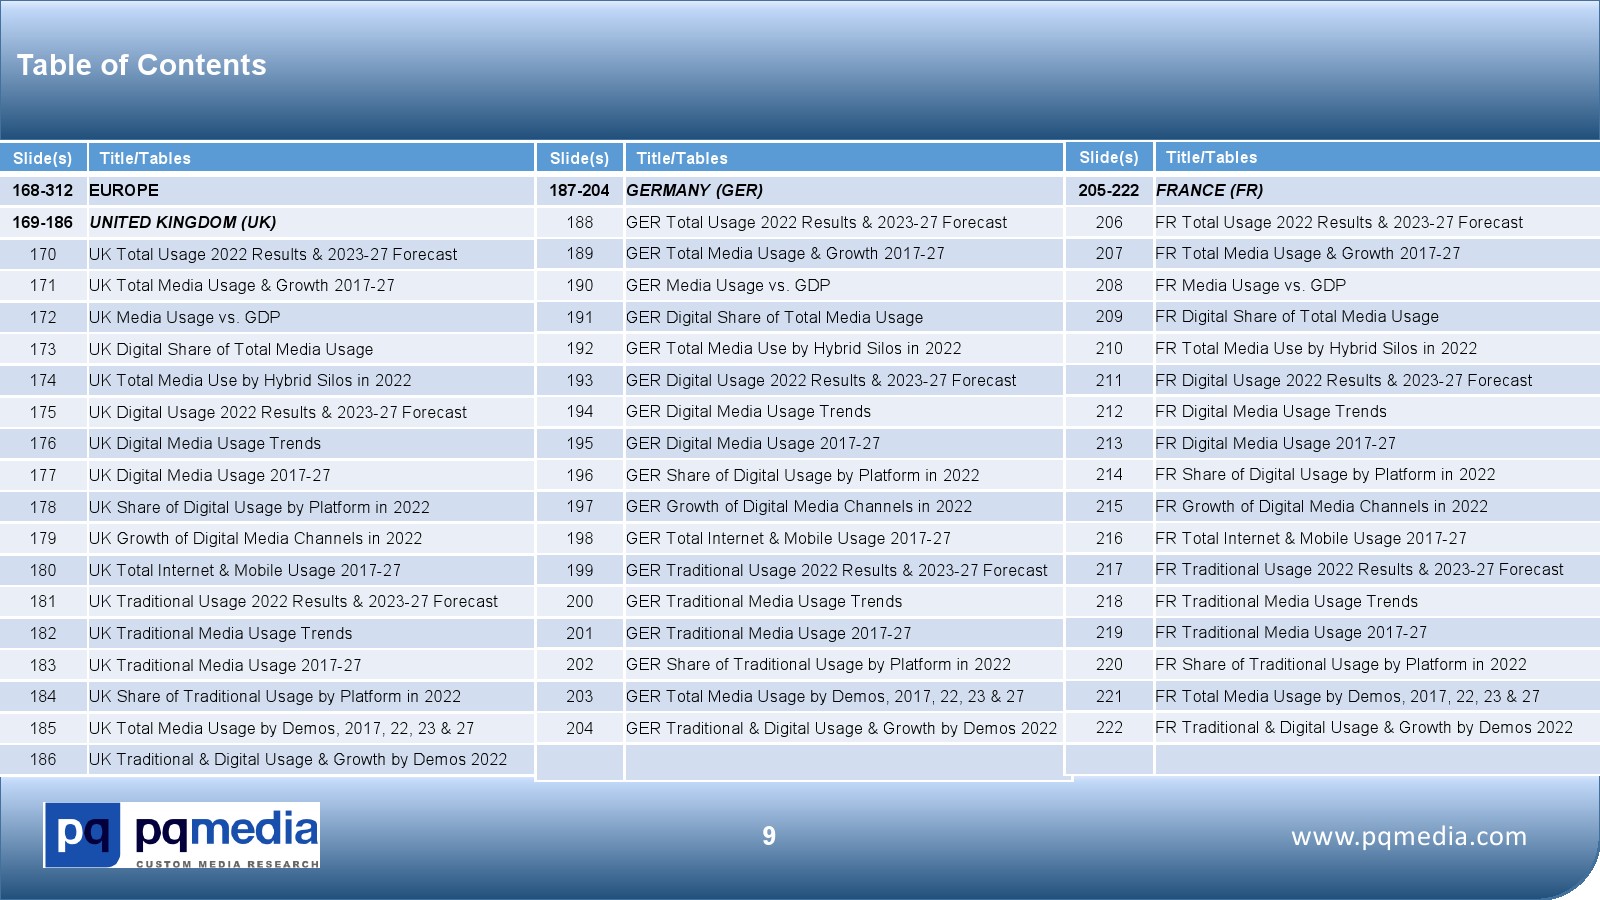Click UK Media Usage vs. GDP entry
Viewport: 1600px width, 900px height.
click(184, 317)
